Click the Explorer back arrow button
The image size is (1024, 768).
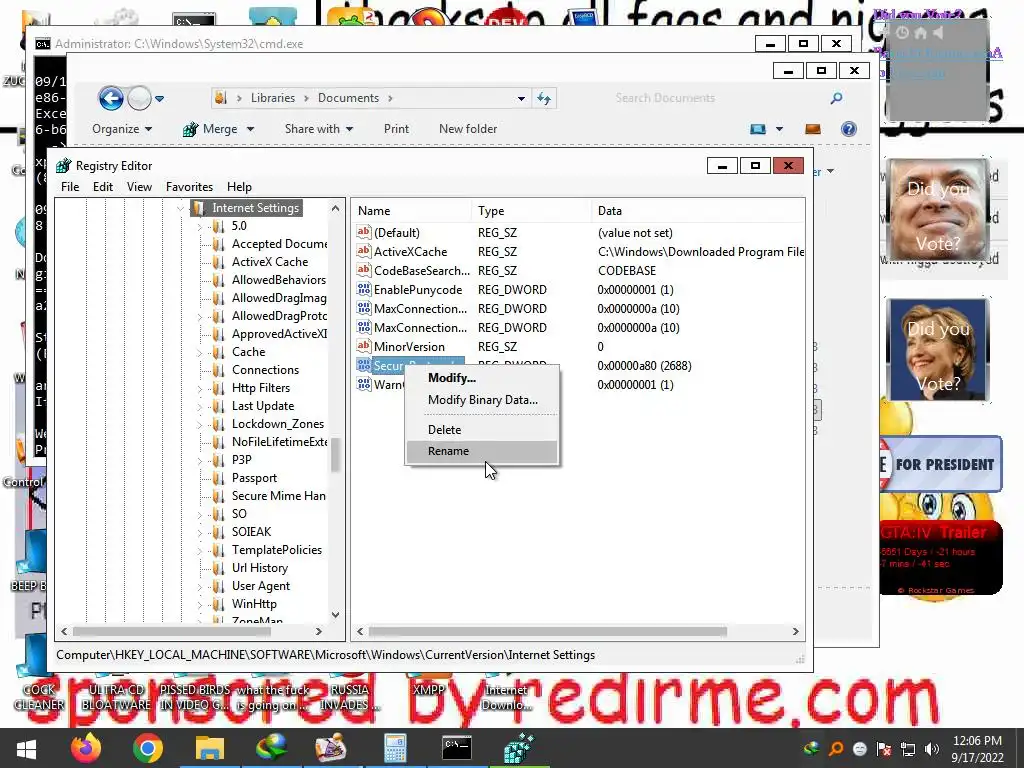coord(111,99)
